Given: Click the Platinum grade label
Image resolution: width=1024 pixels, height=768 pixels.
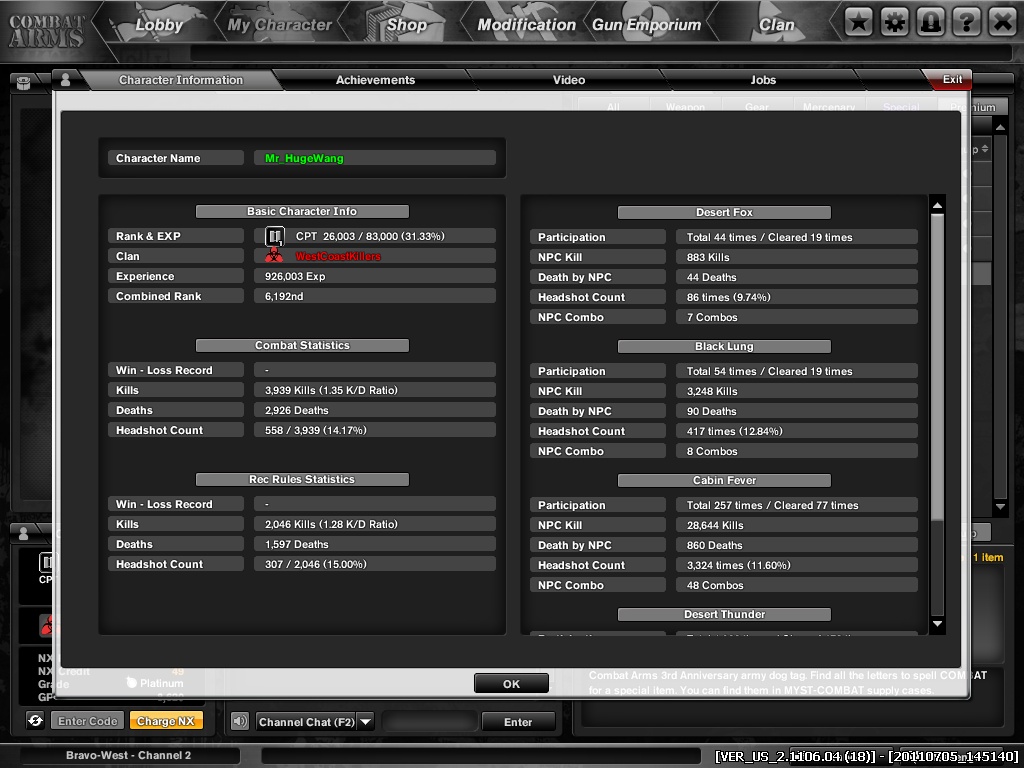Looking at the screenshot, I should 161,683.
